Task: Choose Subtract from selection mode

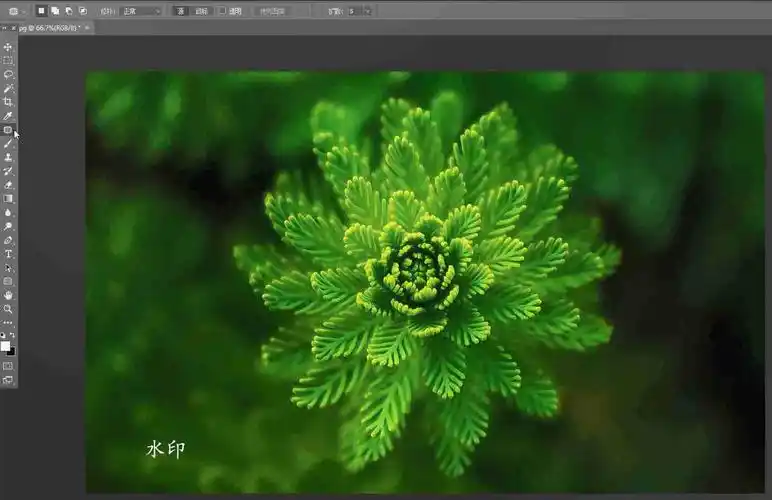Action: coord(69,11)
